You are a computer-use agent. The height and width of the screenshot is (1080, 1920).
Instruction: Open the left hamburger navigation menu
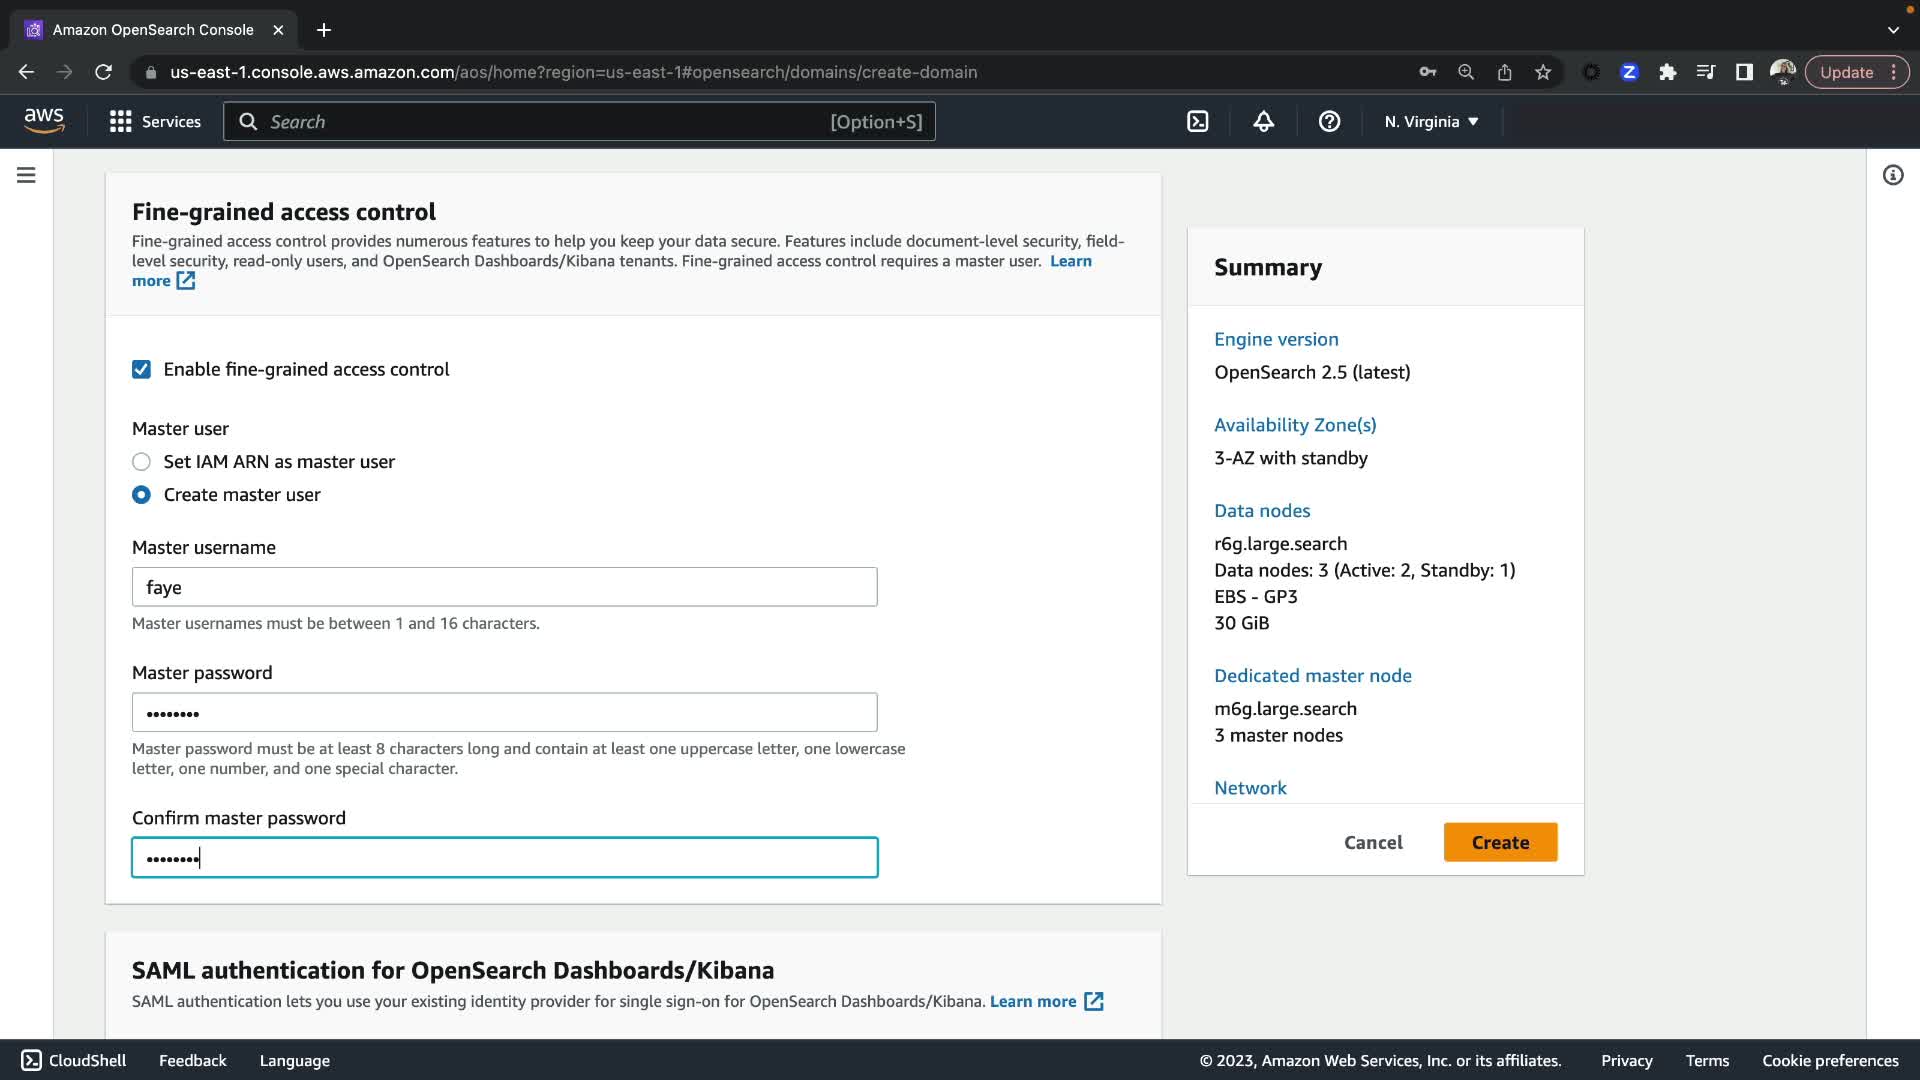(x=27, y=175)
